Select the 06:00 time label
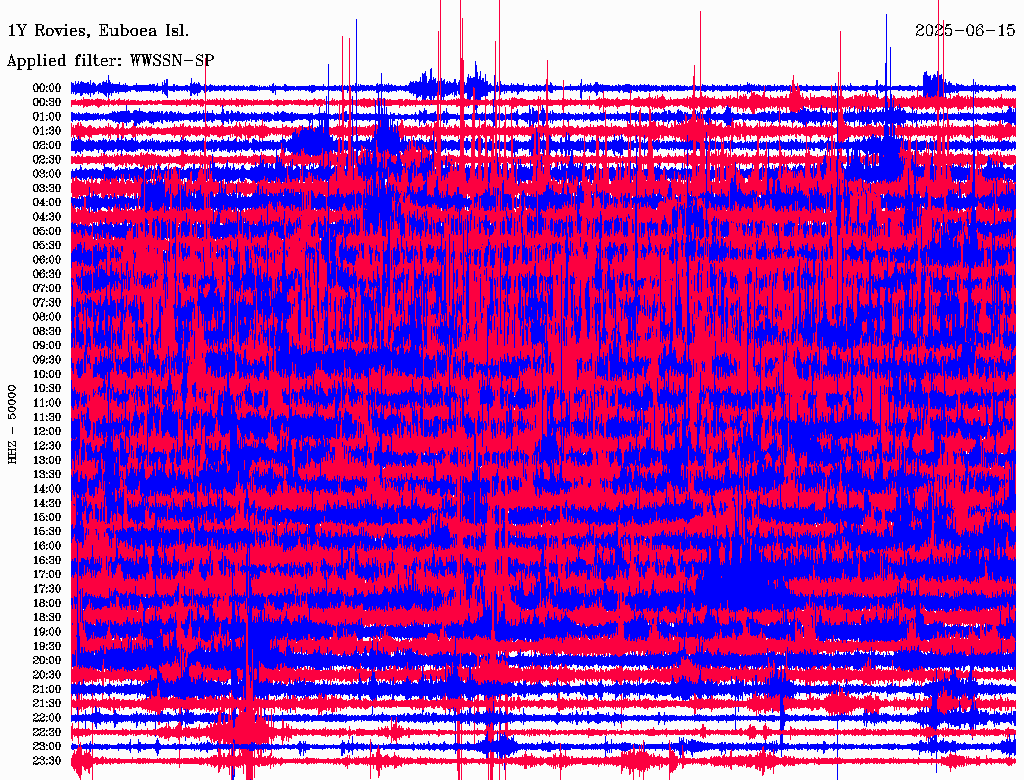Viewport: 1024px width, 780px height. pos(47,260)
